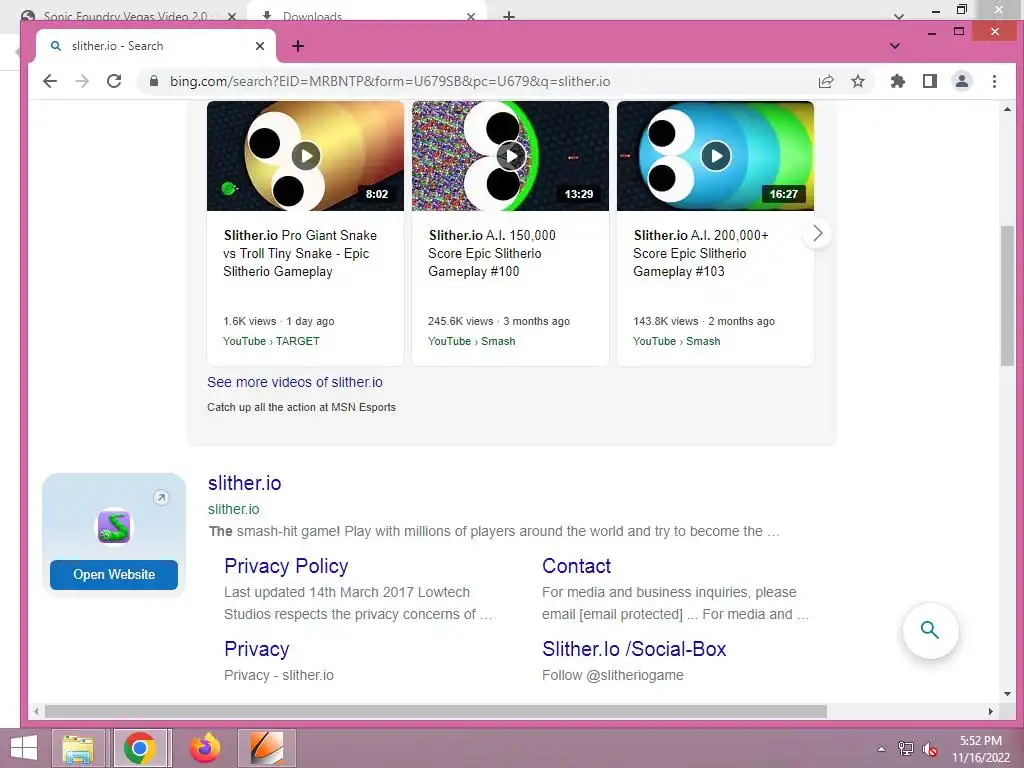Image resolution: width=1024 pixels, height=768 pixels.
Task: Click YouTube › Smash under Gameplay #103
Action: 677,341
